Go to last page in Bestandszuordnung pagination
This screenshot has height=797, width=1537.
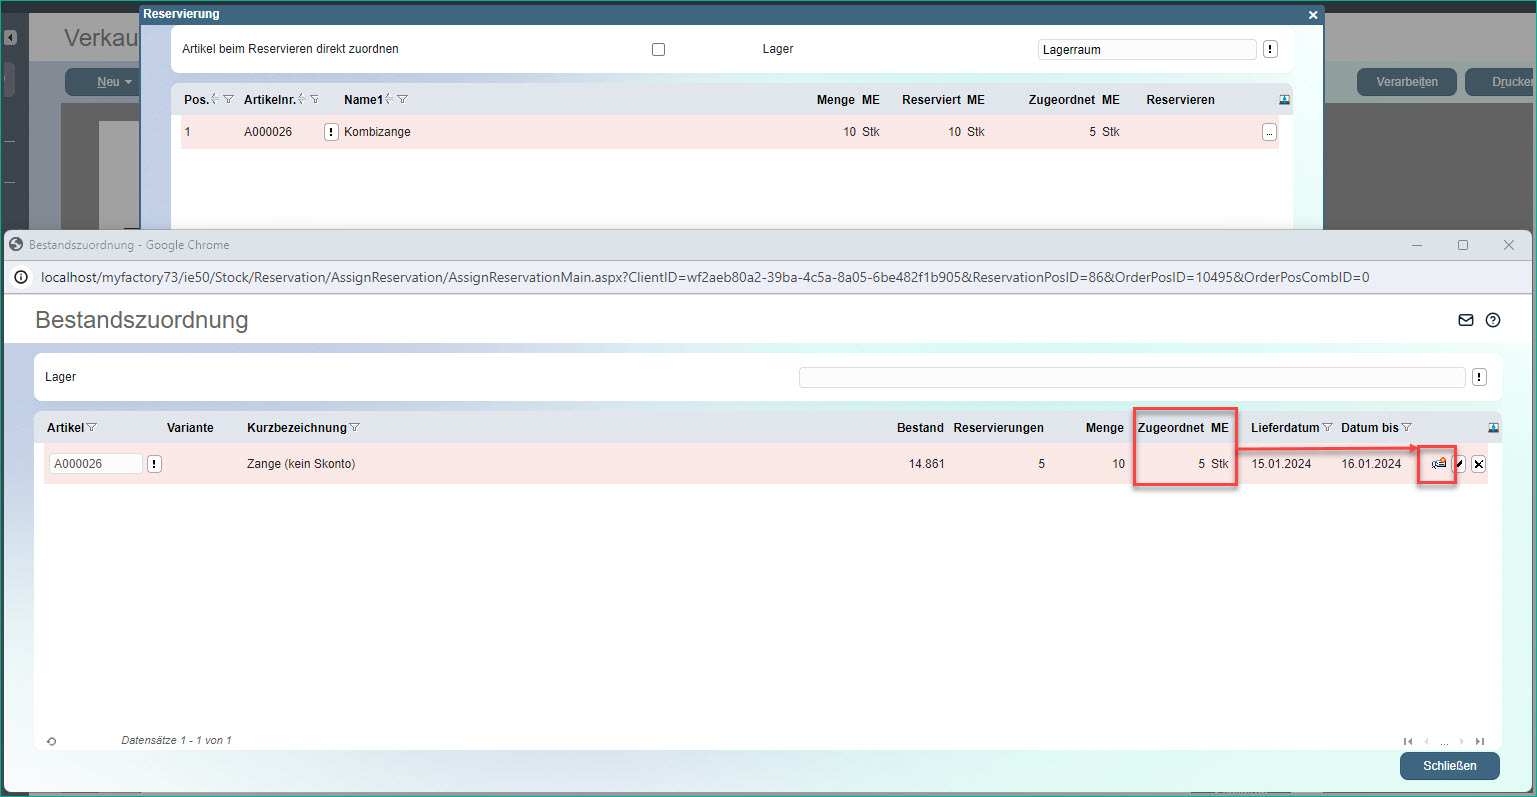click(x=1480, y=742)
